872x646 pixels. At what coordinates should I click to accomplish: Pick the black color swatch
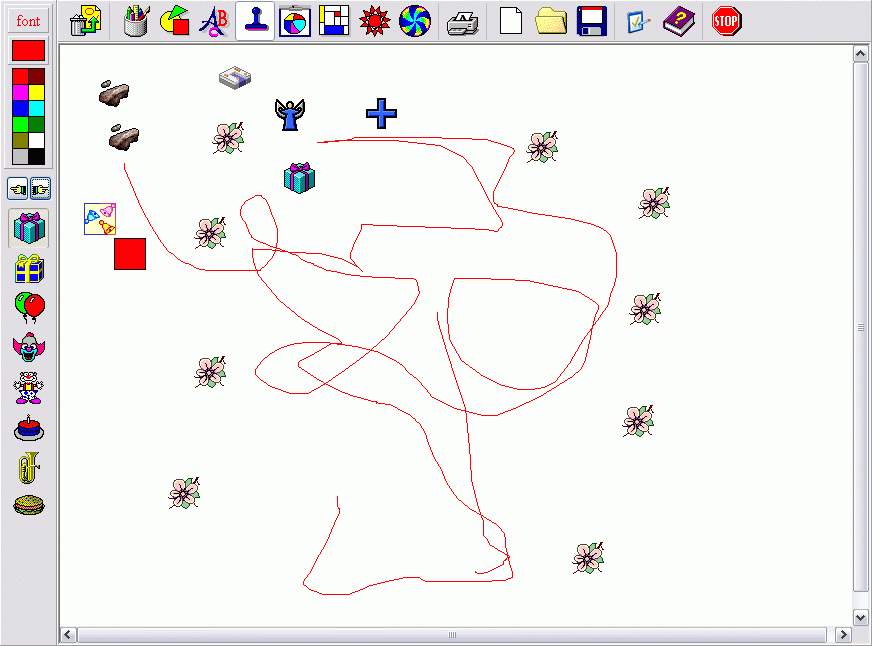click(x=37, y=157)
